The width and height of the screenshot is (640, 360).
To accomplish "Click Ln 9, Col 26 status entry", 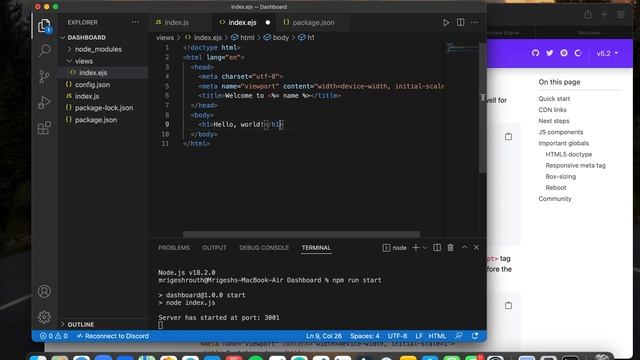I will 324,336.
